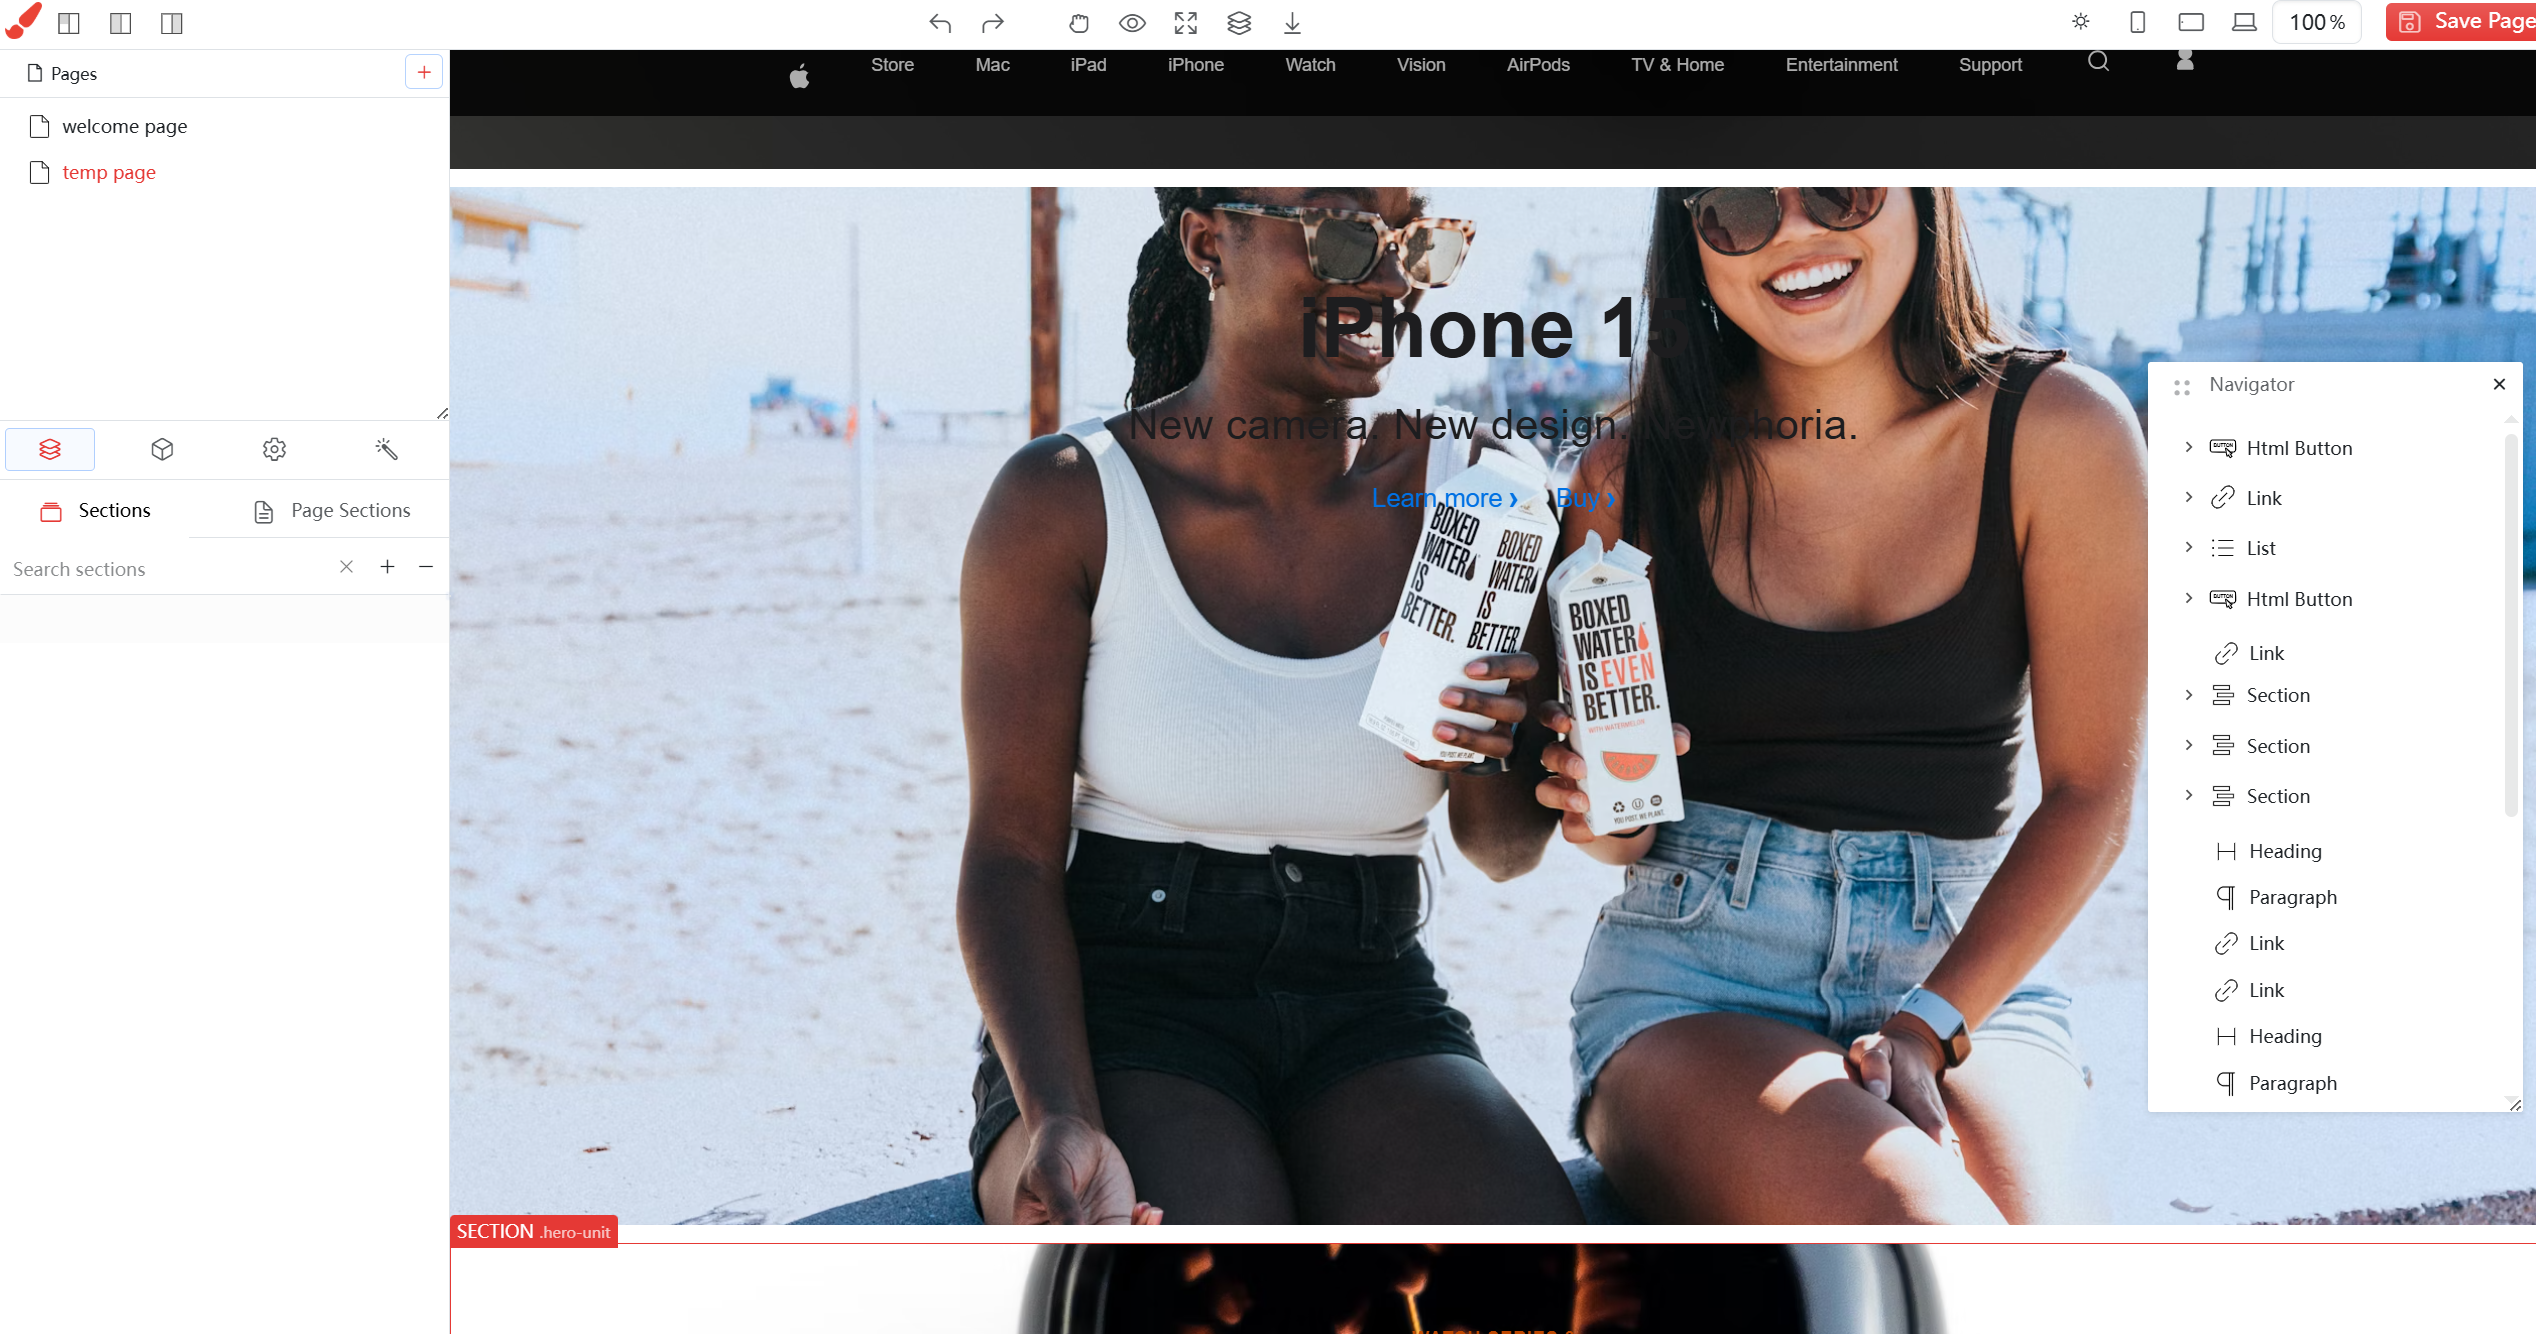Open the magic wand tab
The width and height of the screenshot is (2536, 1334).
pyautogui.click(x=386, y=449)
